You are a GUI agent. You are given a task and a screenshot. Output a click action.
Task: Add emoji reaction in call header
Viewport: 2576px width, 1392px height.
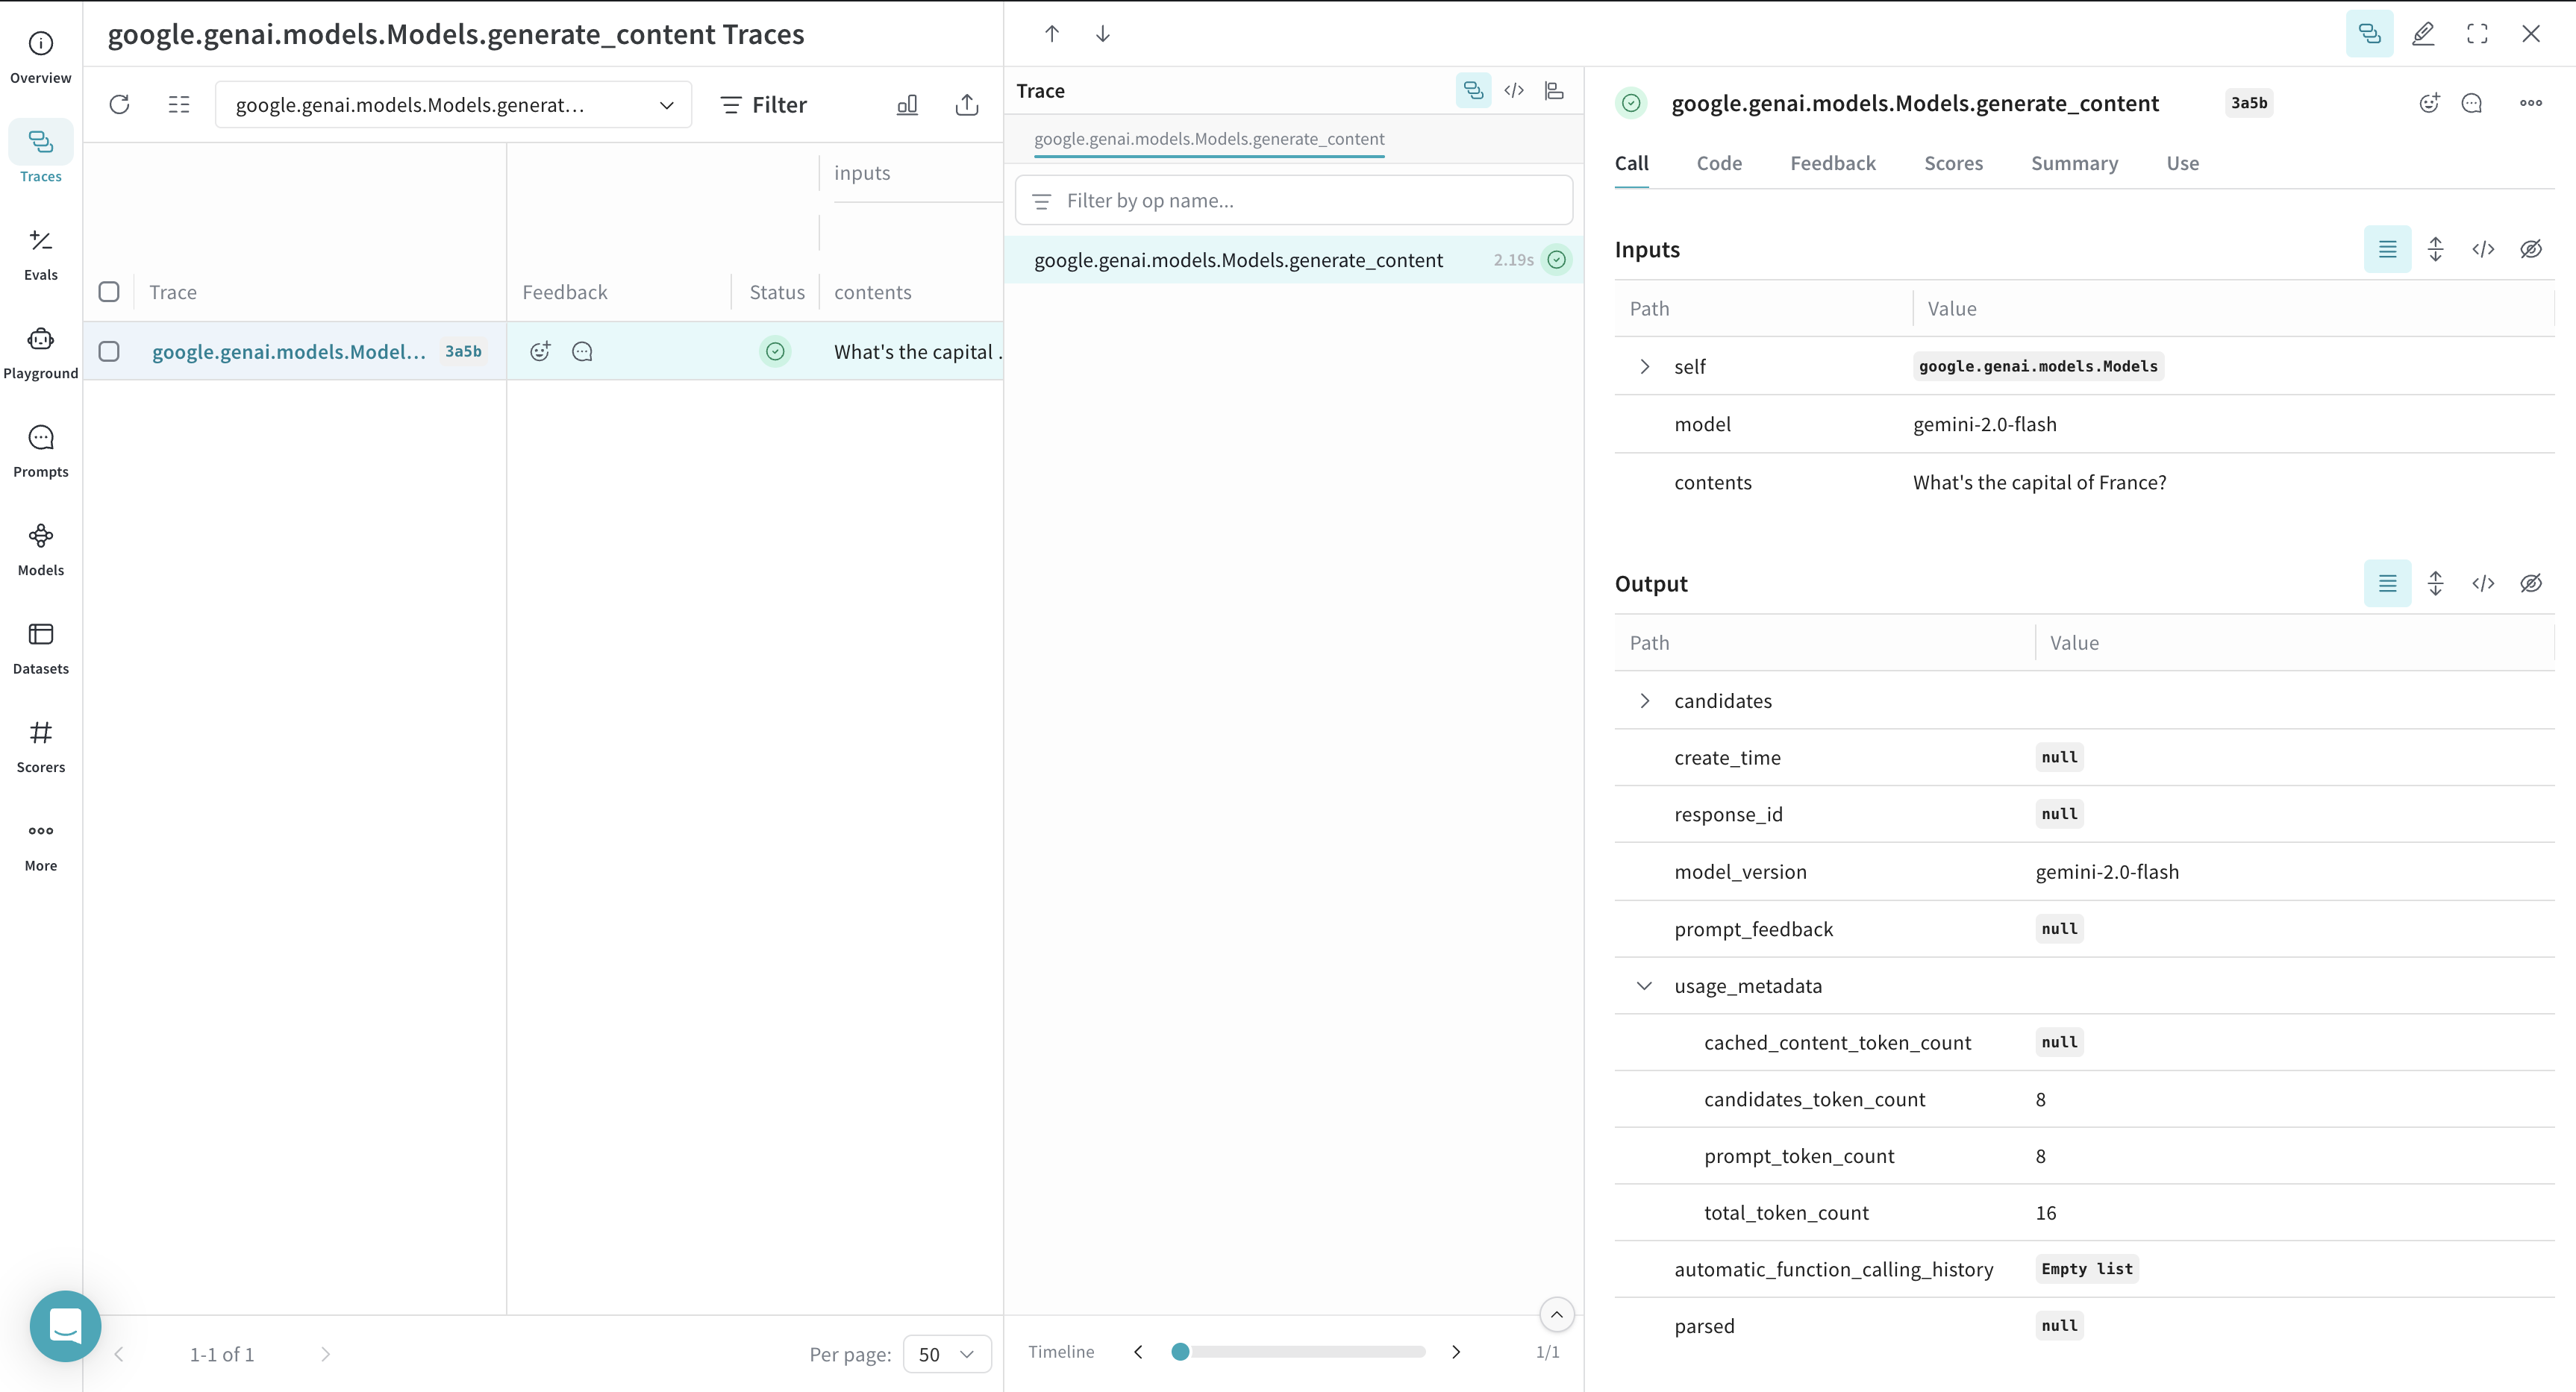(2428, 103)
